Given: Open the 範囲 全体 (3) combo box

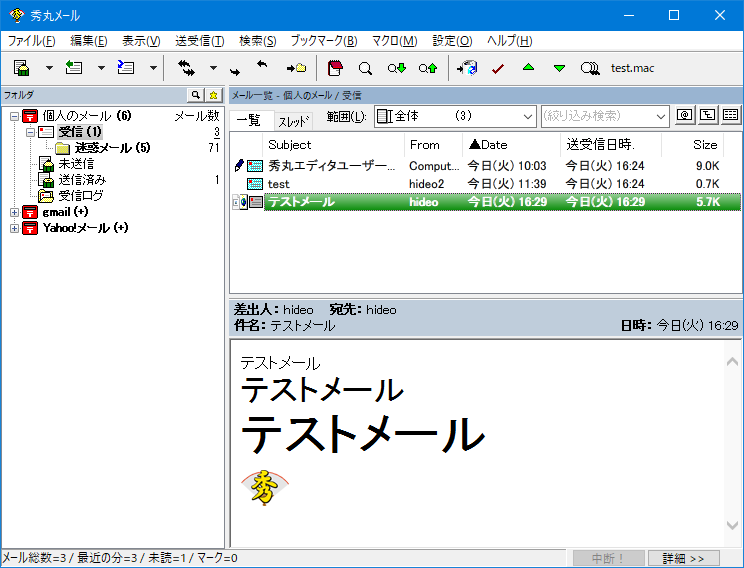Looking at the screenshot, I should pos(455,116).
